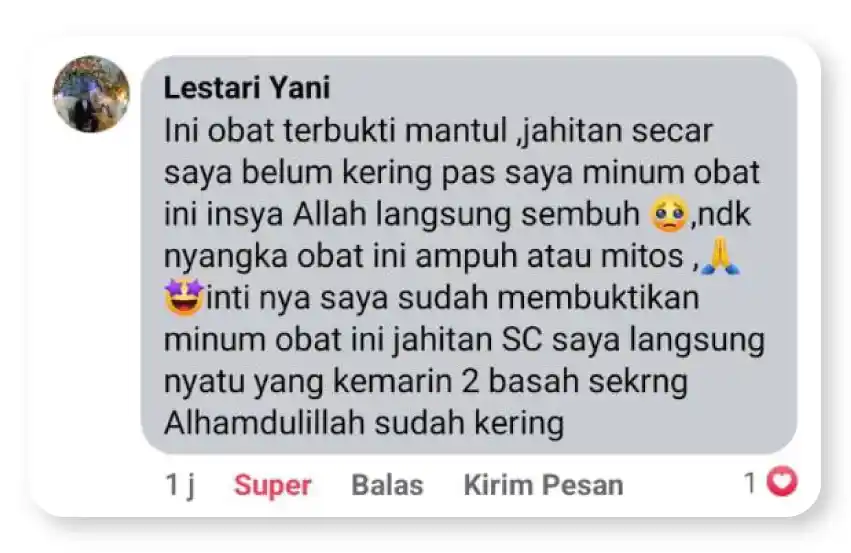Image resolution: width=851 pixels, height=553 pixels.
Task: Click the 1 j comment timestamp
Action: (180, 485)
